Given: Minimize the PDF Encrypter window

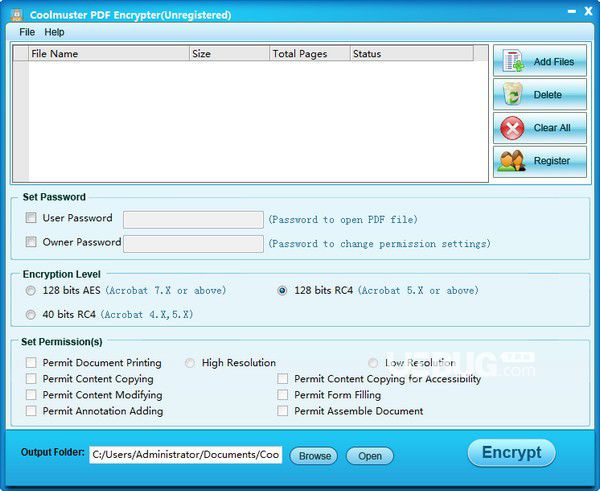Looking at the screenshot, I should [x=572, y=12].
